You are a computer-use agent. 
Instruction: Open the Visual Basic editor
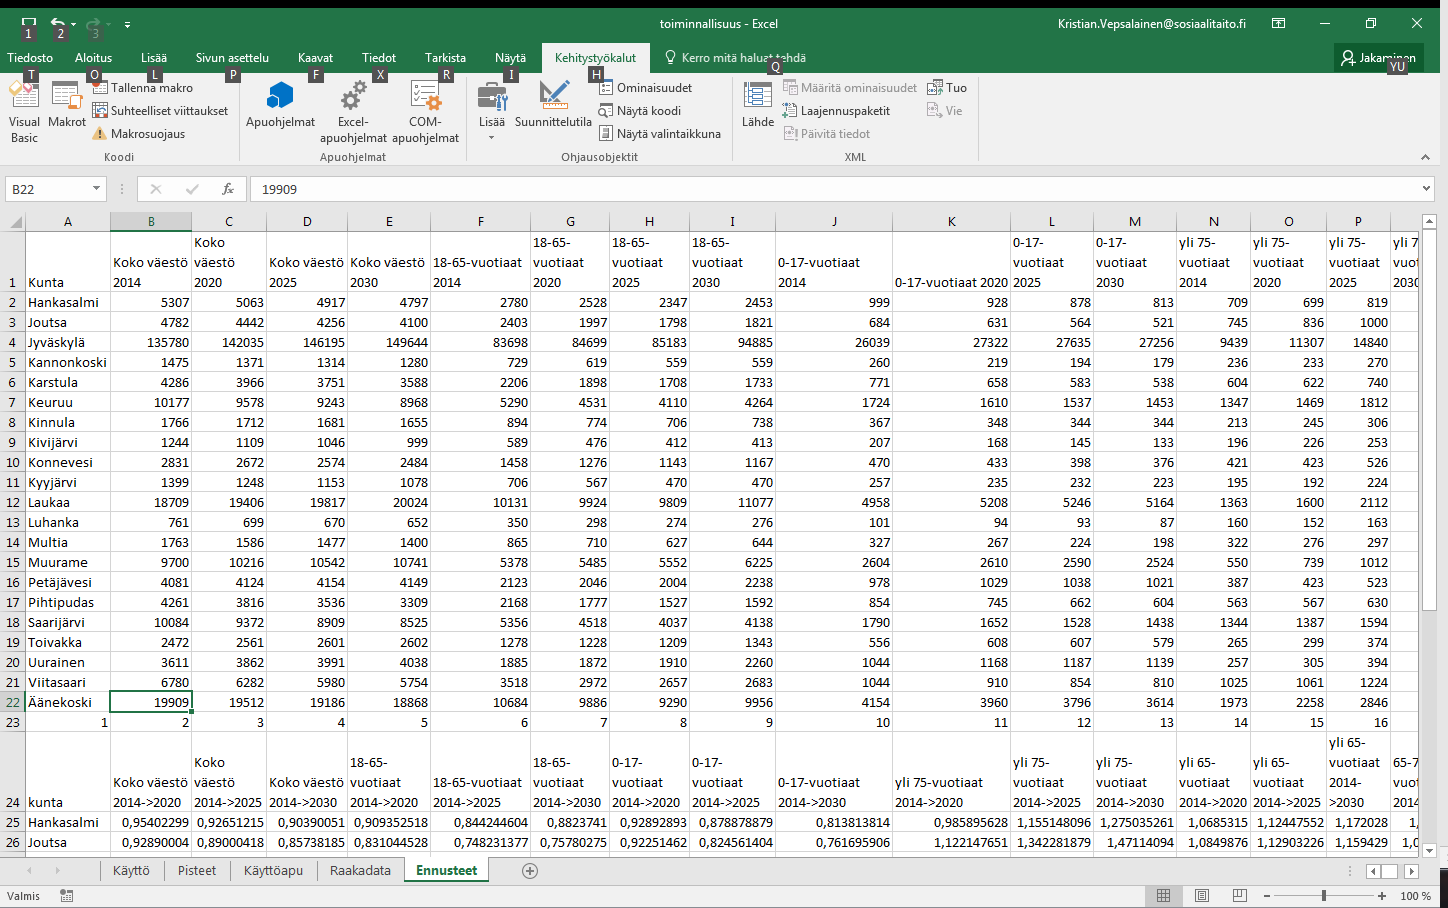click(x=24, y=112)
